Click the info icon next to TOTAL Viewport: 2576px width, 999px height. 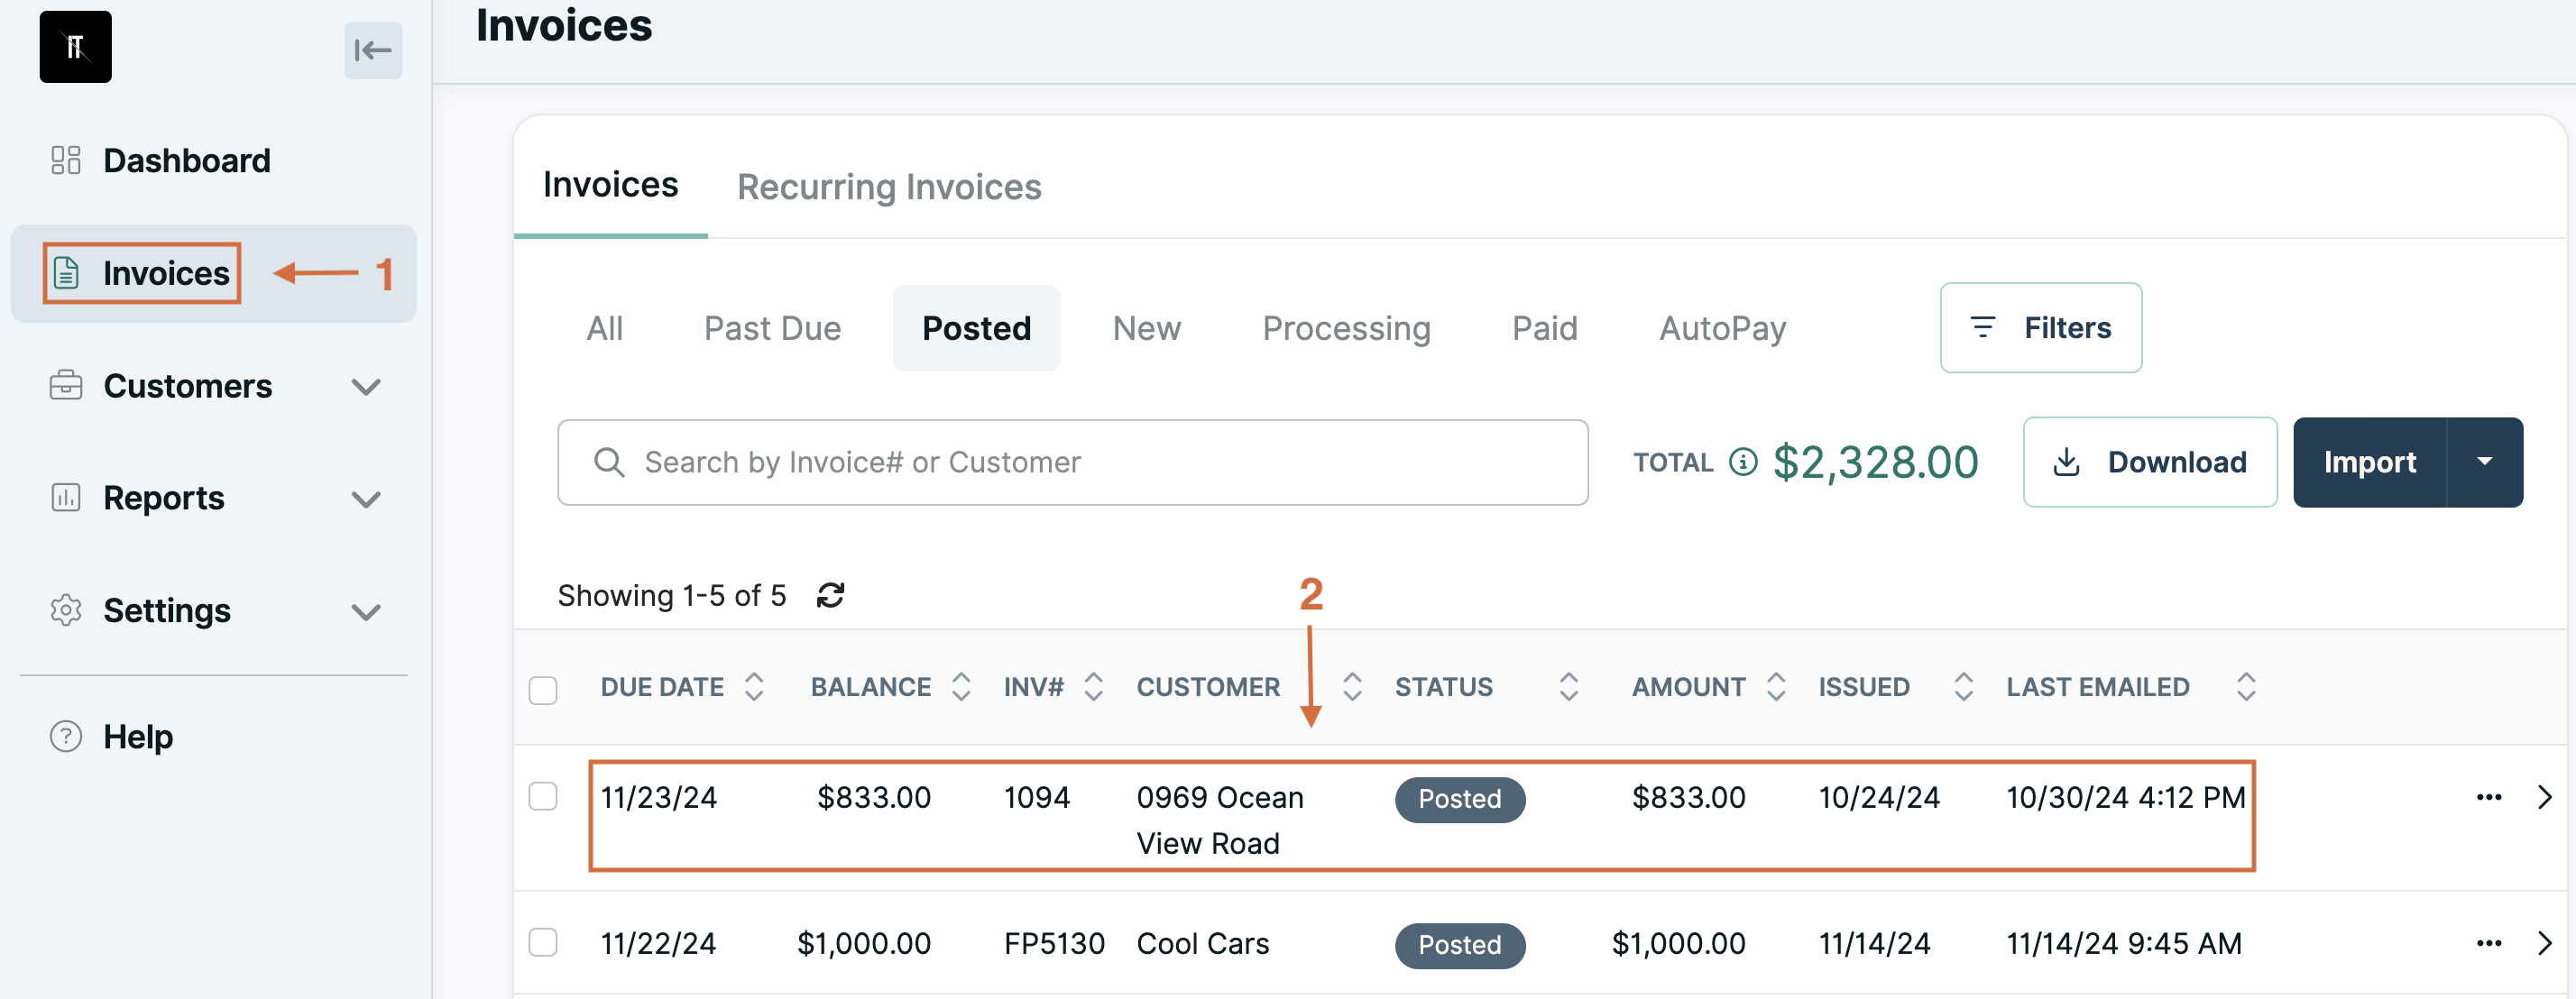coord(1743,462)
